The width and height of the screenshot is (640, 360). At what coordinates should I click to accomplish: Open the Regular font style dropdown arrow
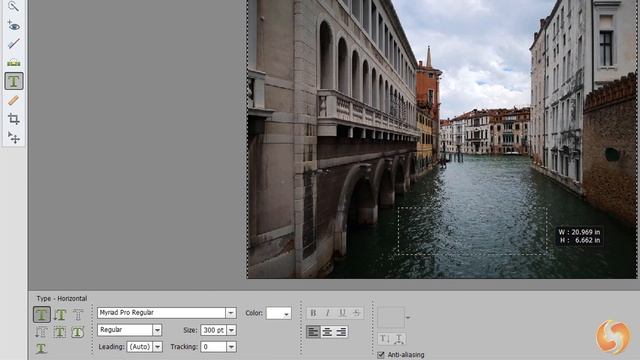pyautogui.click(x=157, y=330)
